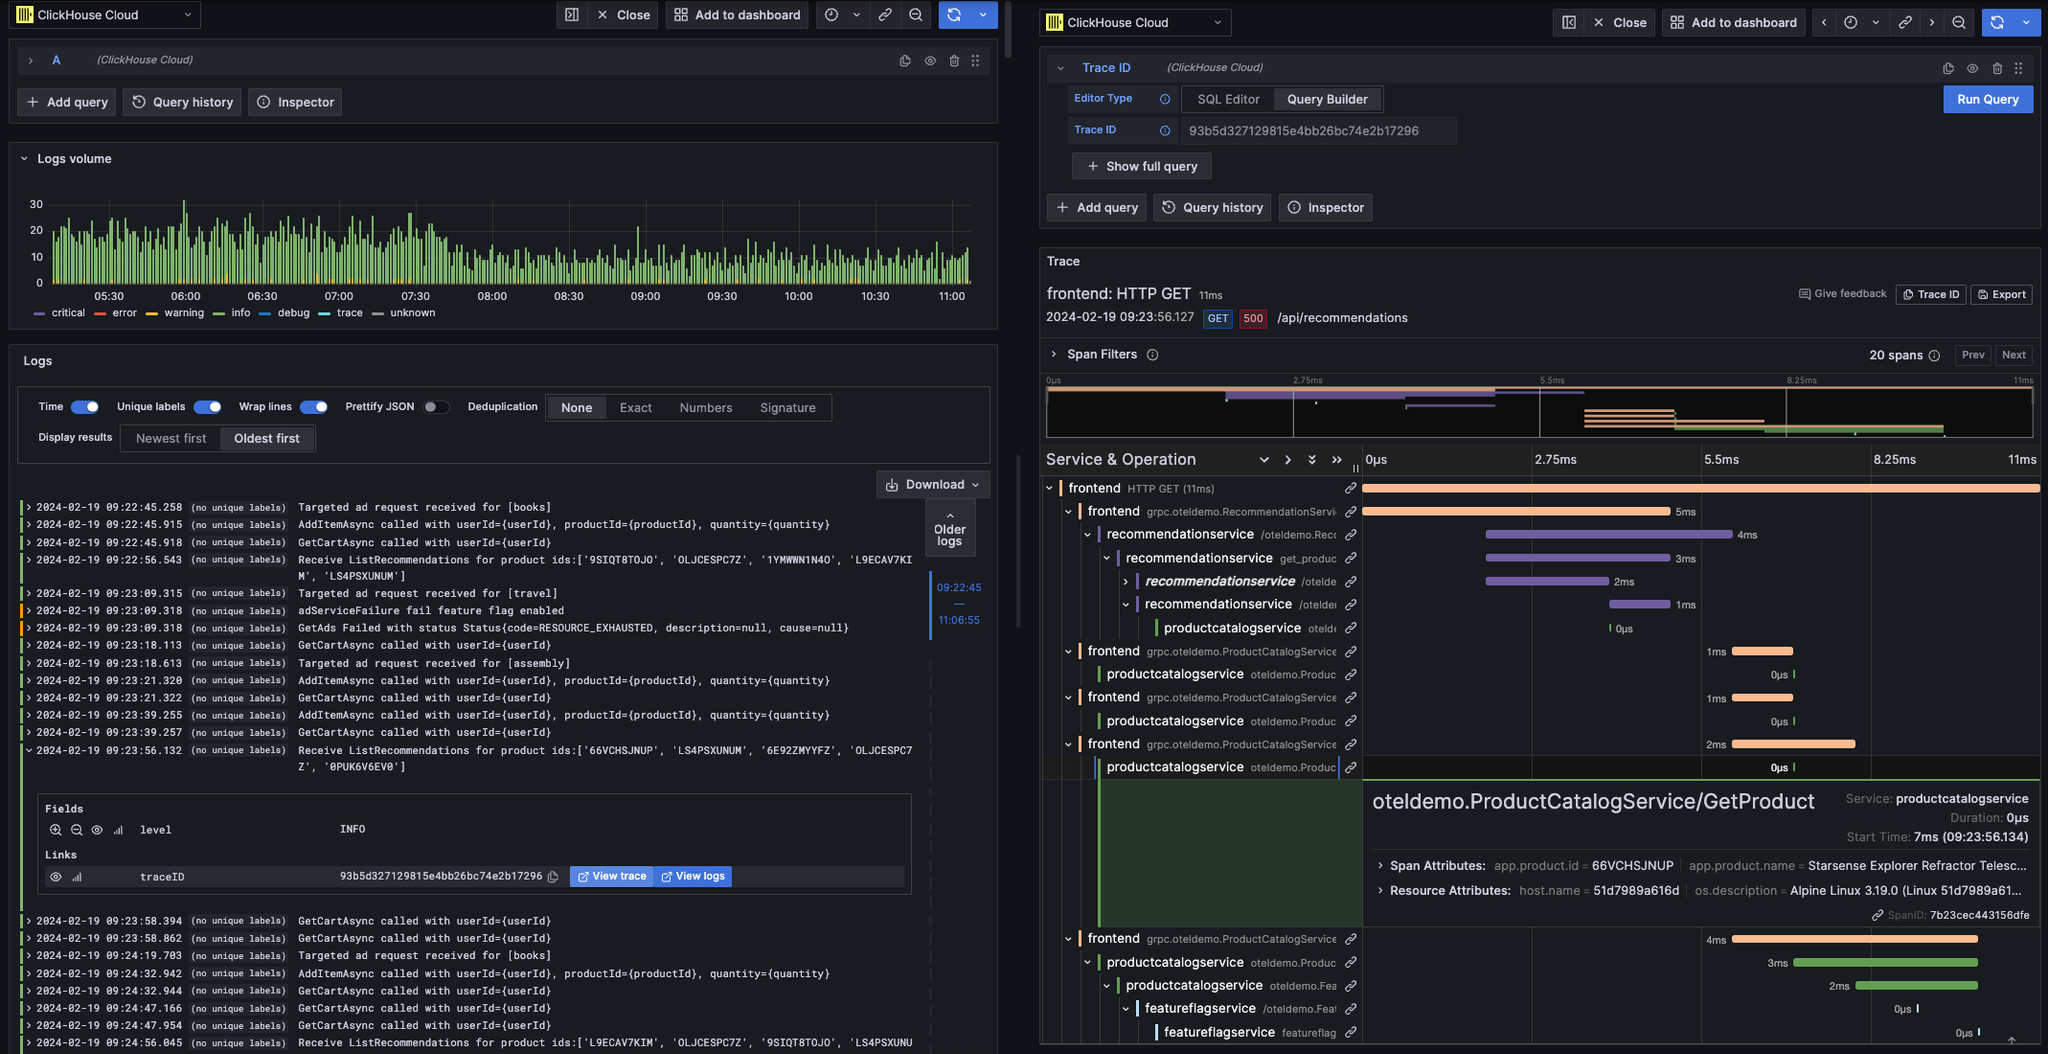Copy shortened link in right pane toolbar
The image size is (2048, 1054).
click(1905, 22)
